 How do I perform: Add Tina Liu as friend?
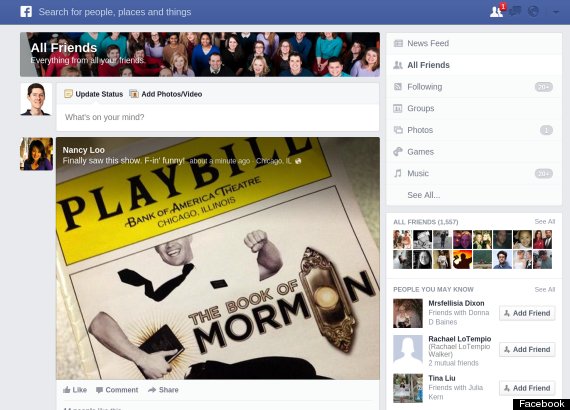point(527,388)
